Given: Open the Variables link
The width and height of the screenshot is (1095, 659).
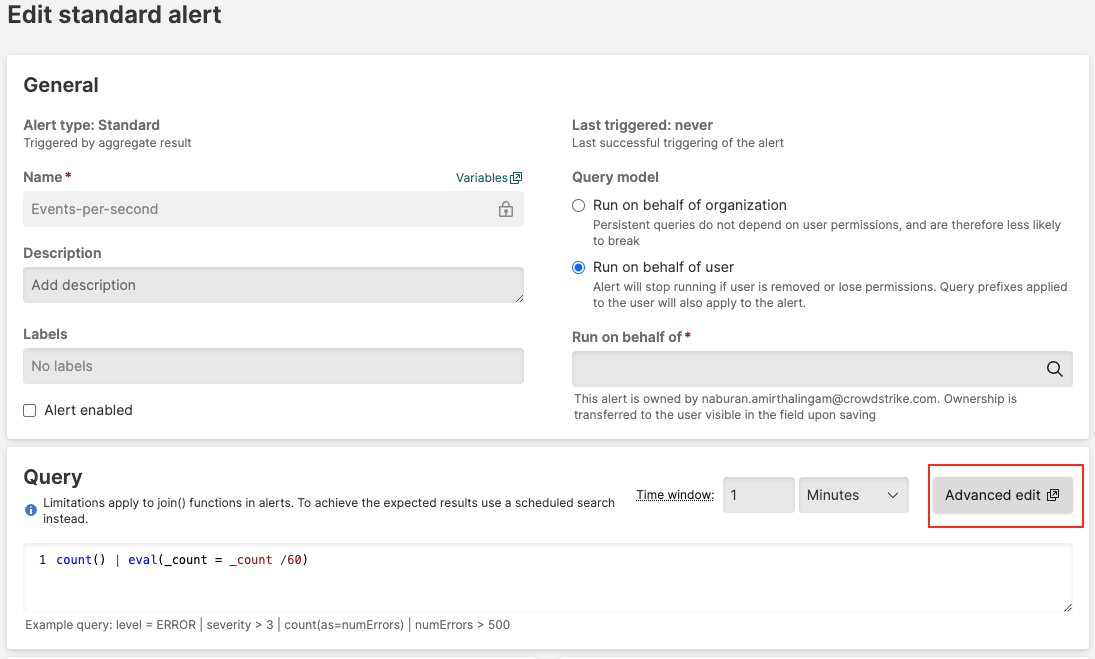Looking at the screenshot, I should (481, 178).
